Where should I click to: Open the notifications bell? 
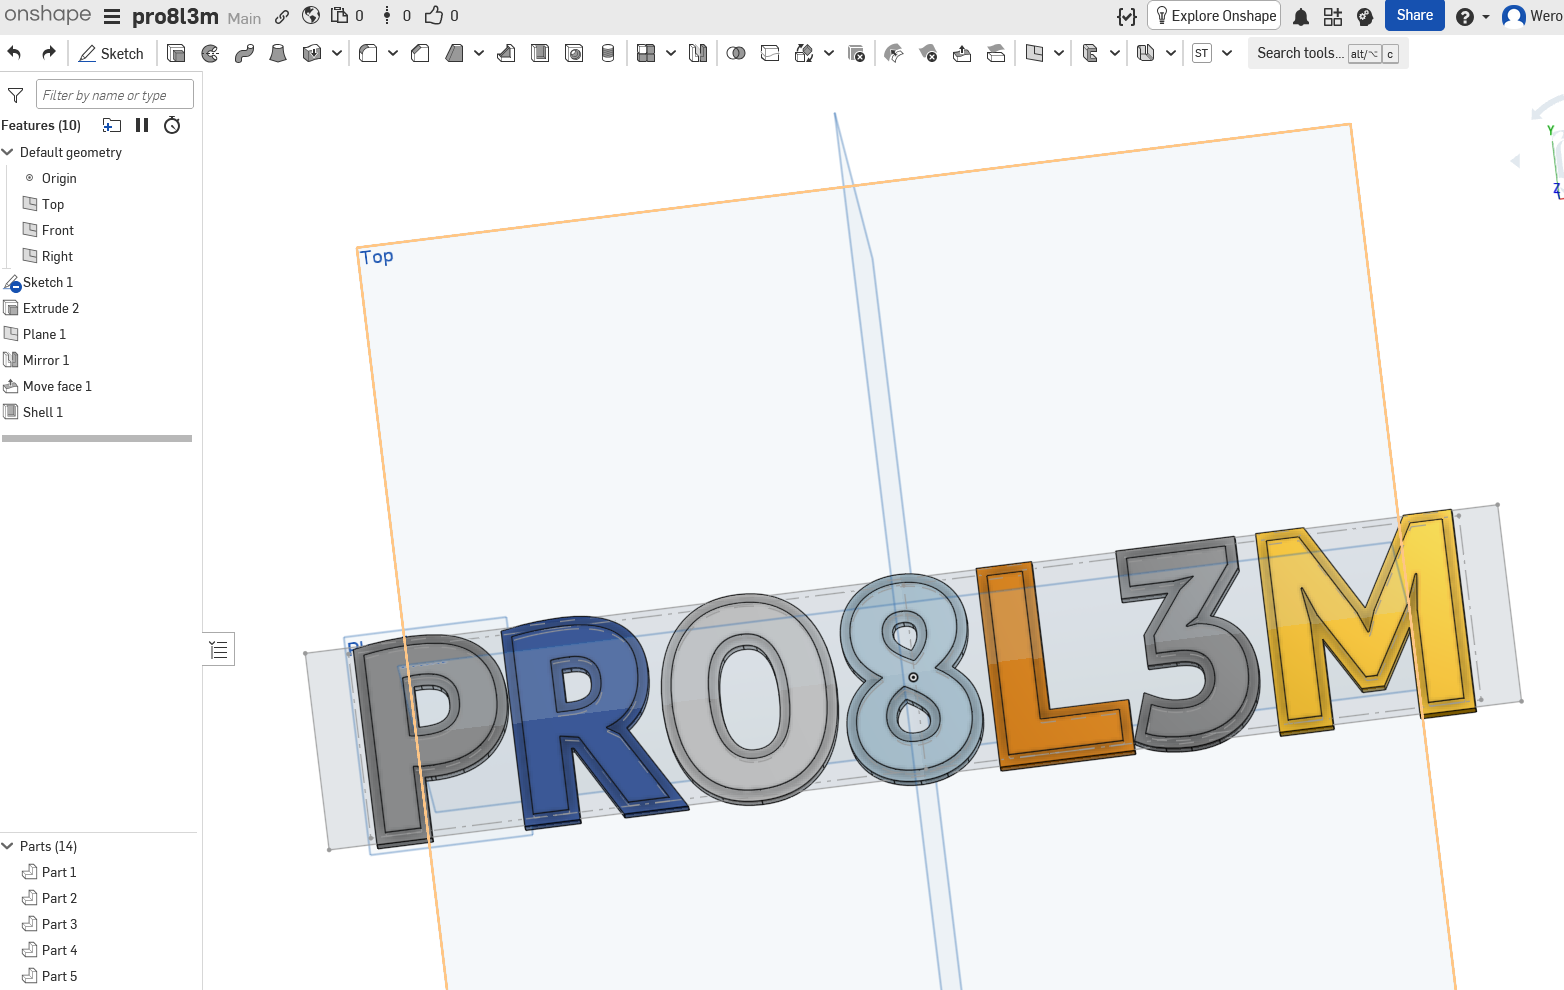coord(1301,17)
